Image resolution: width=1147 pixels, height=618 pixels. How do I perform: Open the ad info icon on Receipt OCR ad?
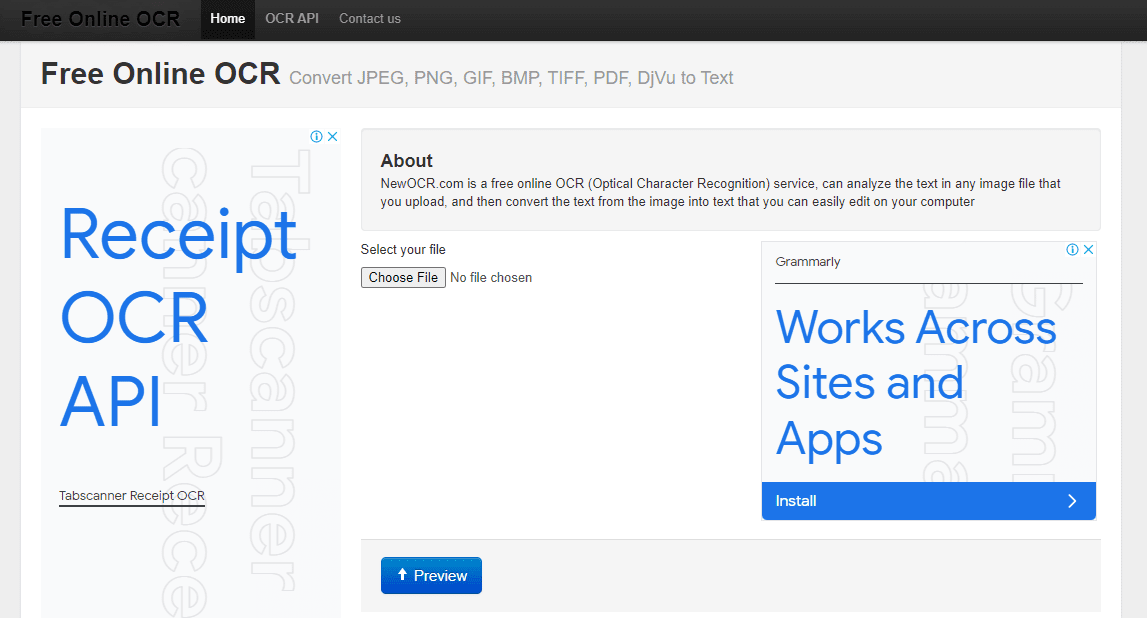click(316, 137)
